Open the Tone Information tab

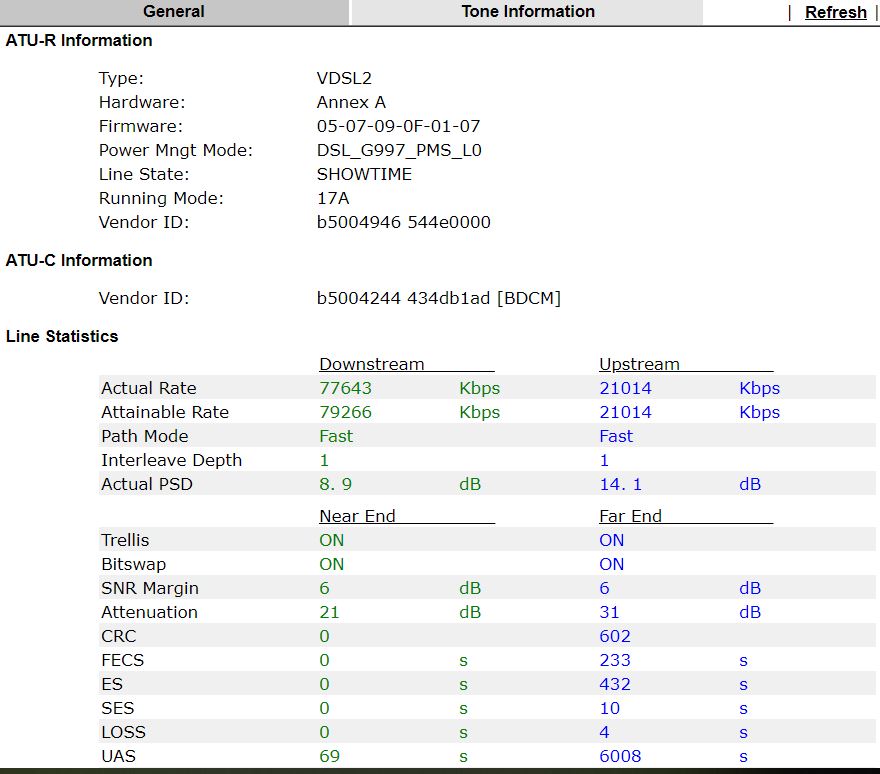[x=527, y=12]
